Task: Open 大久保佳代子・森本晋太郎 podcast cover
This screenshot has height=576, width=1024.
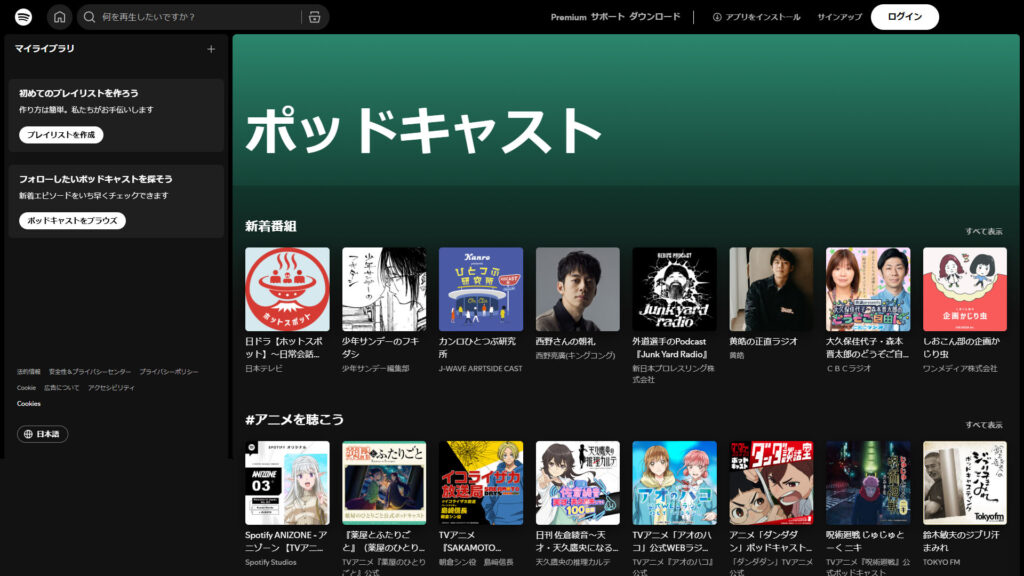Action: point(868,289)
